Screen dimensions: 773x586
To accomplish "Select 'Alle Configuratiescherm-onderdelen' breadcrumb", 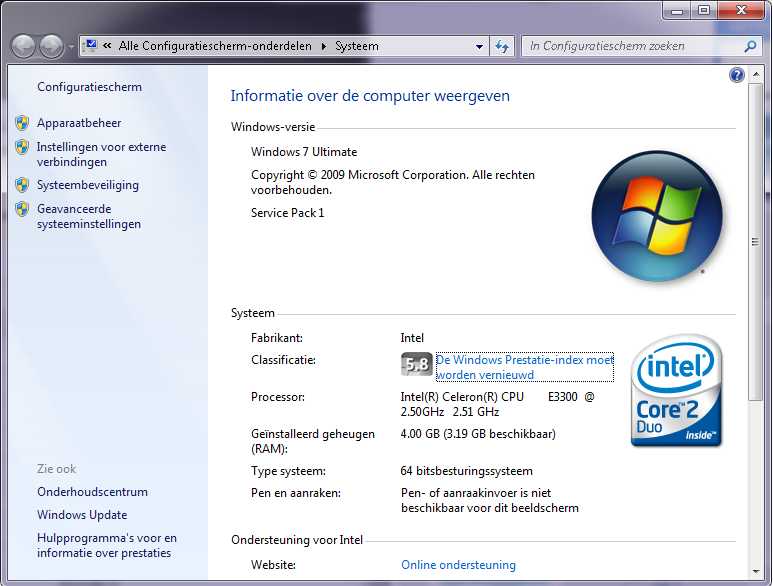I will (215, 46).
